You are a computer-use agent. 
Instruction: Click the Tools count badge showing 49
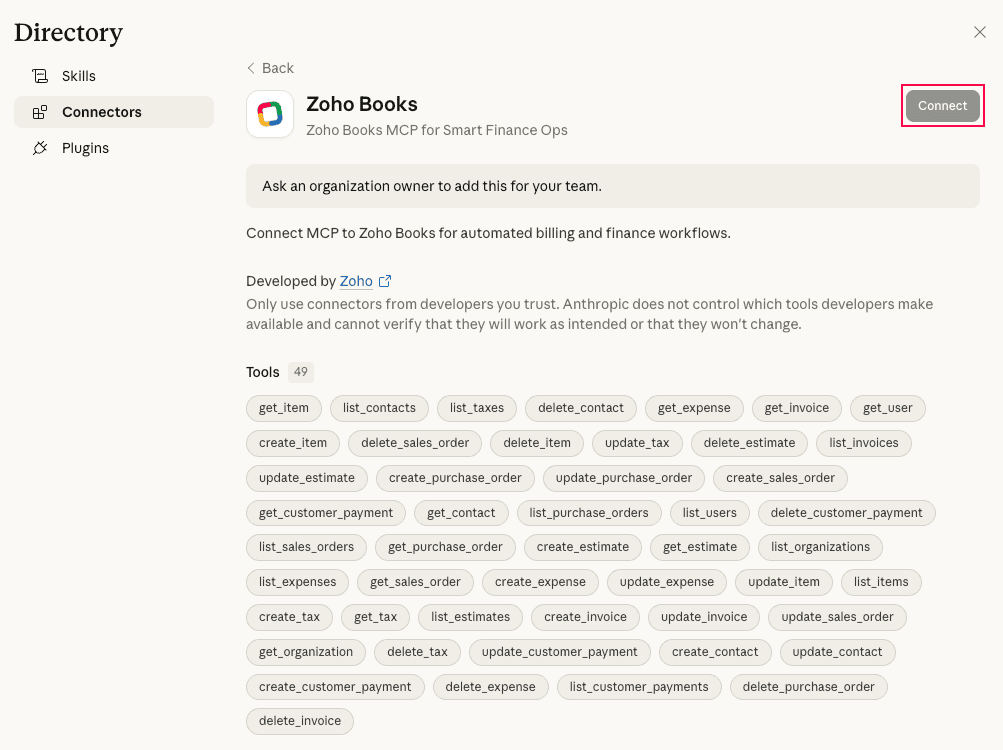[x=303, y=371]
